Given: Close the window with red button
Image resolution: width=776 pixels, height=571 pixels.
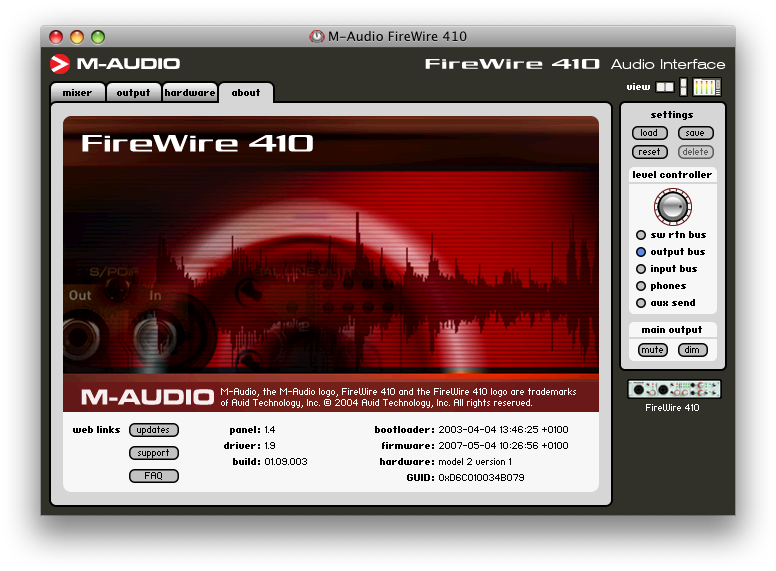Looking at the screenshot, I should (x=56, y=37).
